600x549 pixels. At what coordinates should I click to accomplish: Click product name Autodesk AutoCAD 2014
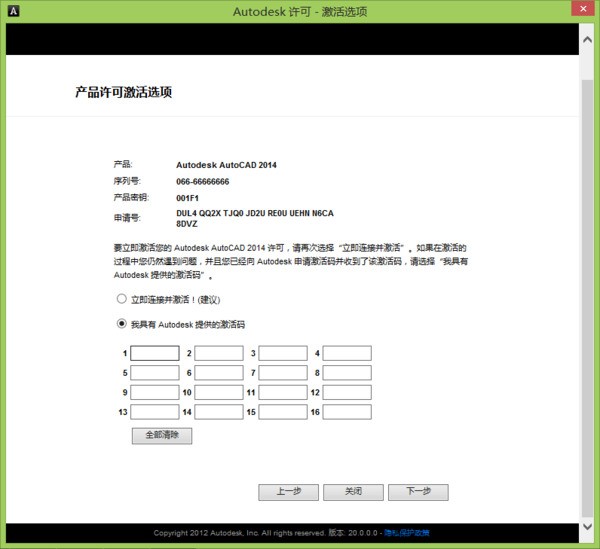click(x=226, y=165)
